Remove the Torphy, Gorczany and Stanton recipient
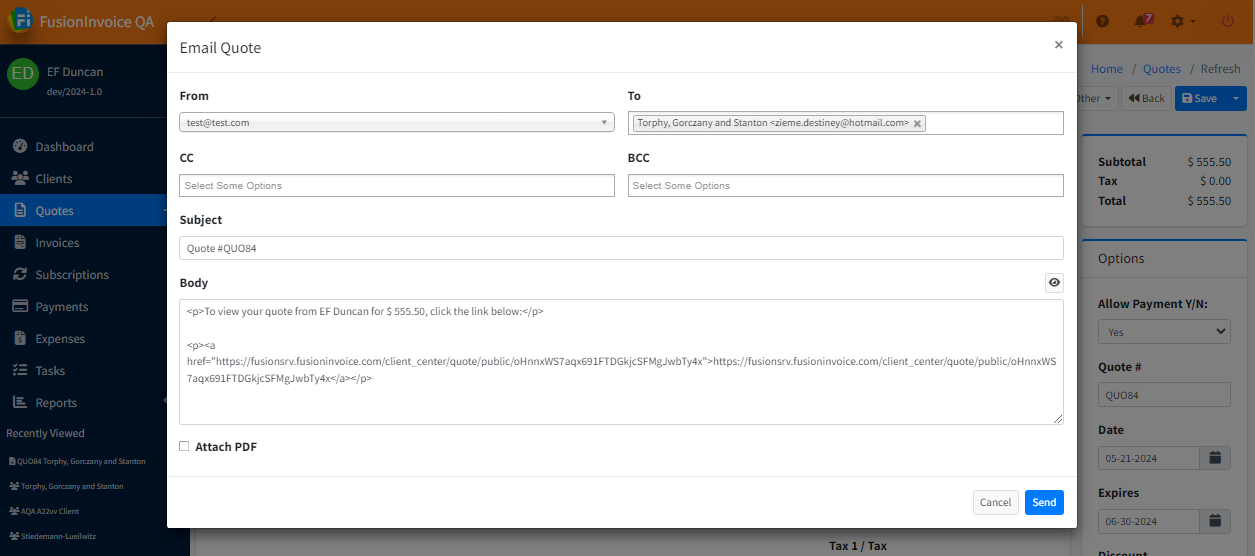The width and height of the screenshot is (1255, 556). click(917, 123)
